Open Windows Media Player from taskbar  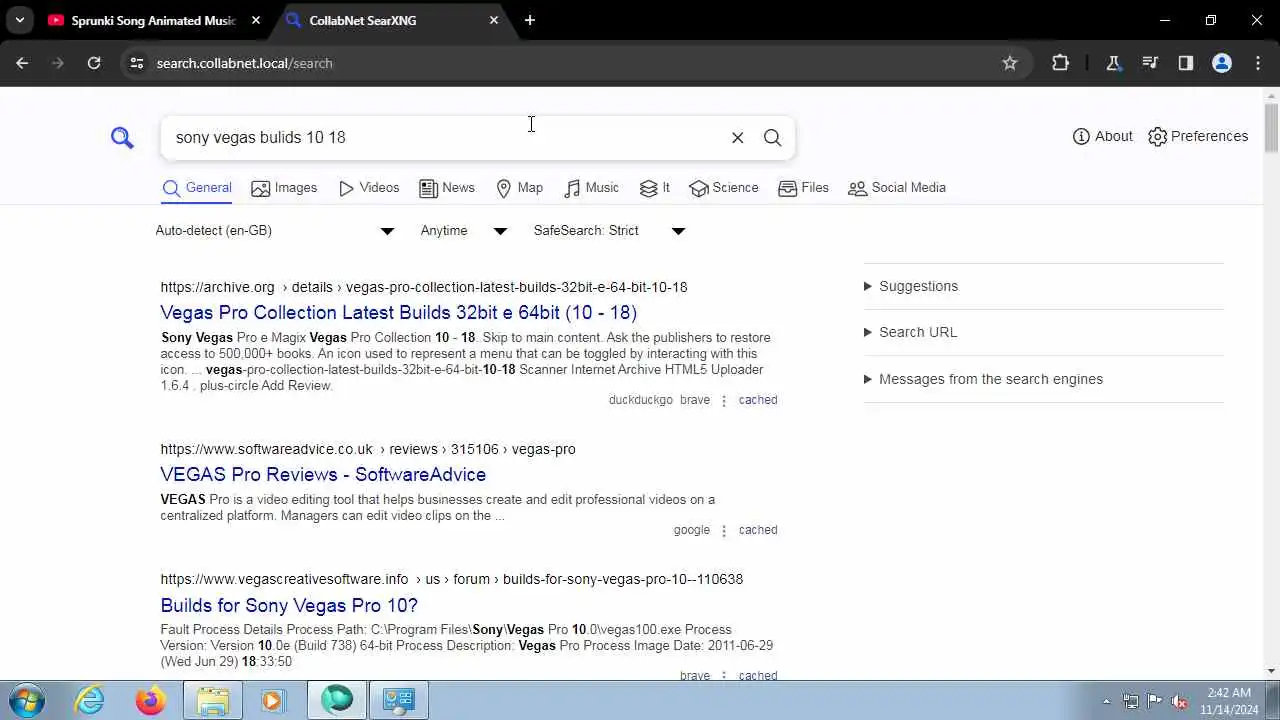point(273,700)
